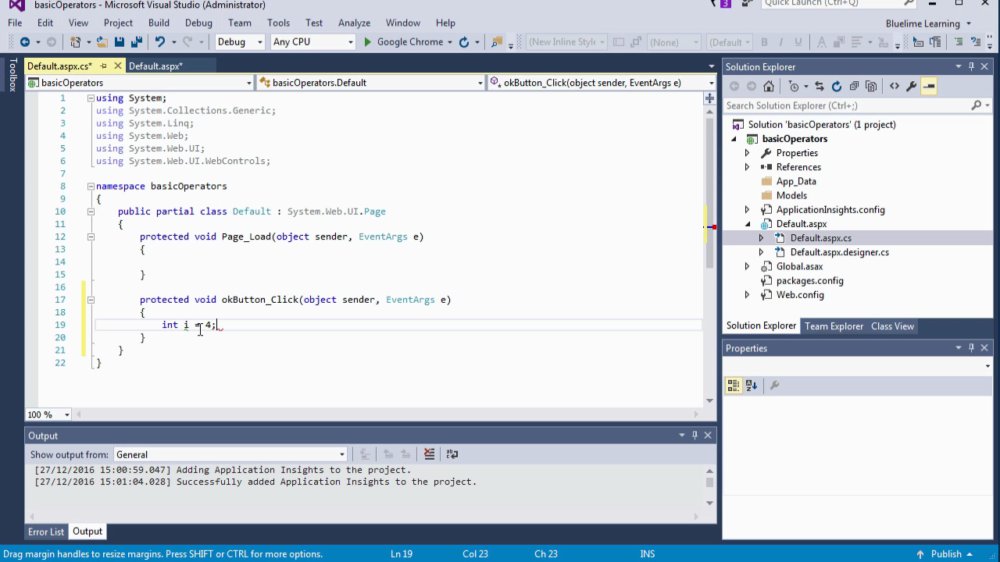Viewport: 1000px width, 562px height.
Task: Refresh the Solution Explorer
Action: (837, 86)
